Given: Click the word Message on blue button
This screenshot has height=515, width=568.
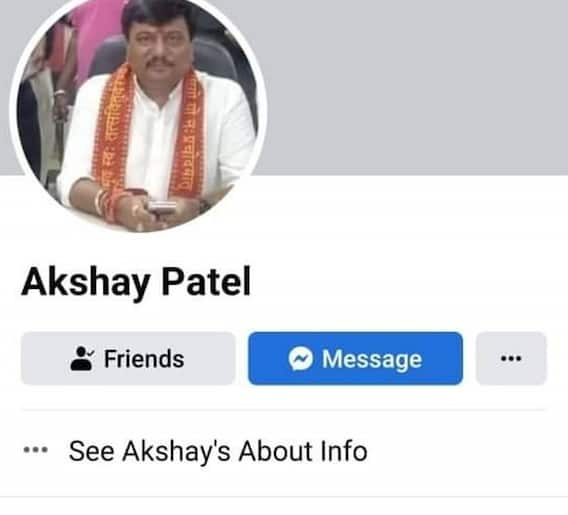Looking at the screenshot, I should click(372, 359).
